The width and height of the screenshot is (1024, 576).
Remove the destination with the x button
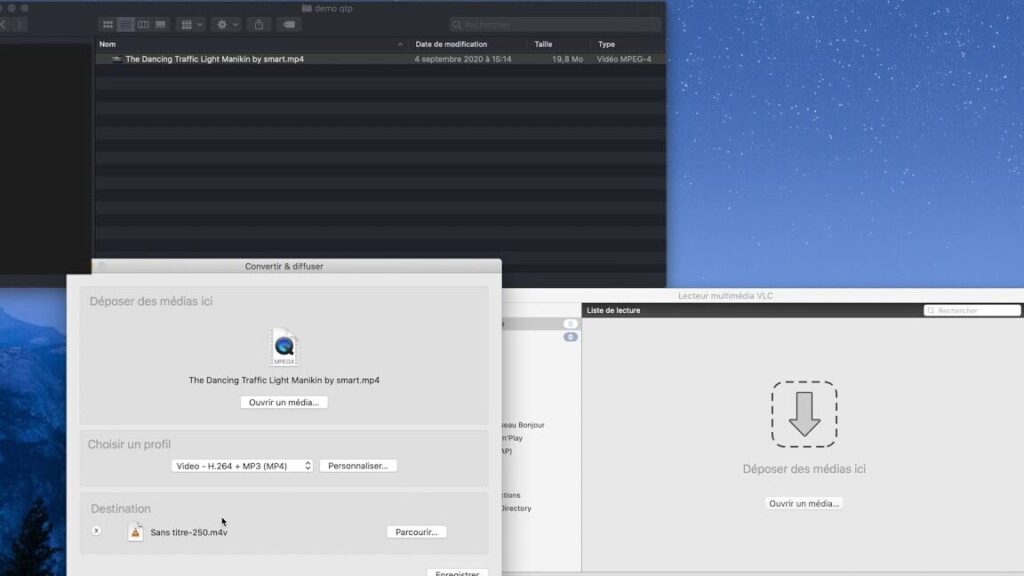[x=97, y=531]
